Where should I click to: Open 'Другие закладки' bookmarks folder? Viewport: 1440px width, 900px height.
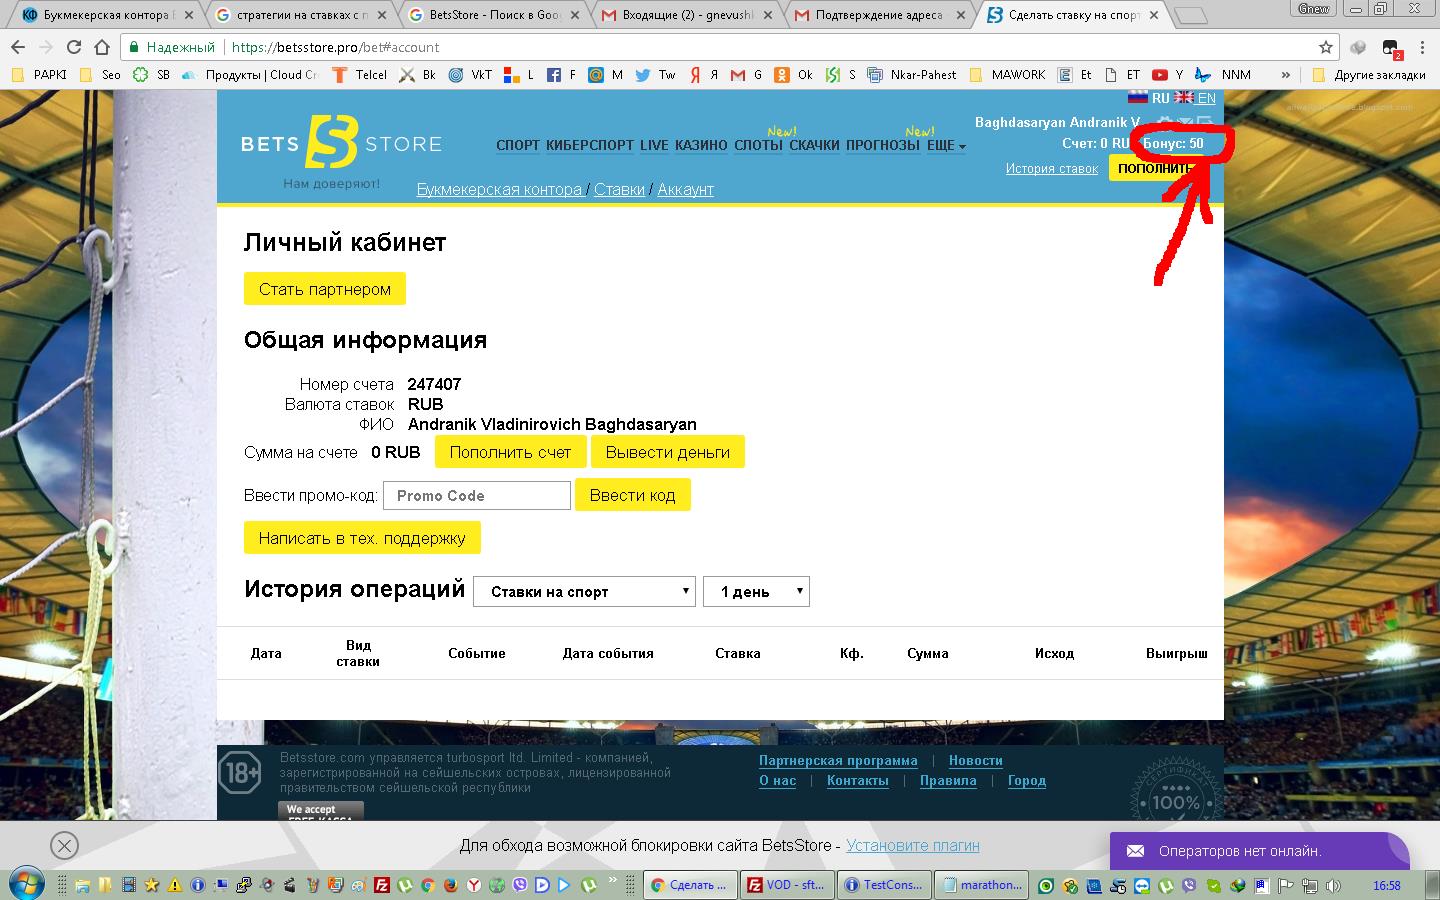pos(1368,75)
